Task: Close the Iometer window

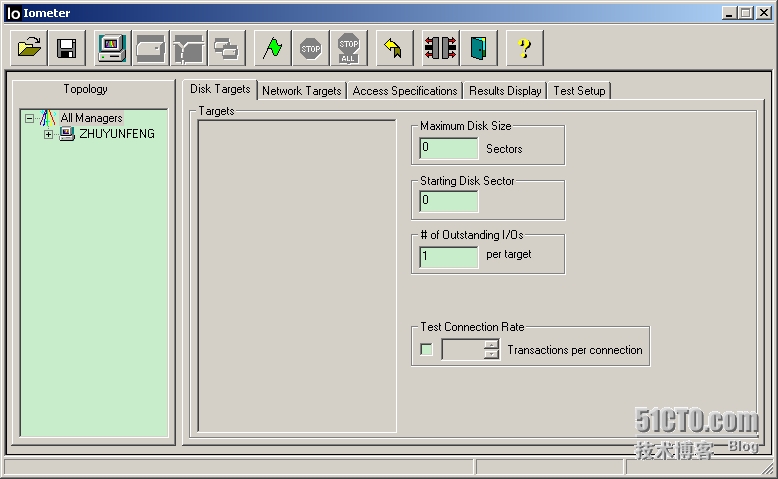Action: click(764, 13)
